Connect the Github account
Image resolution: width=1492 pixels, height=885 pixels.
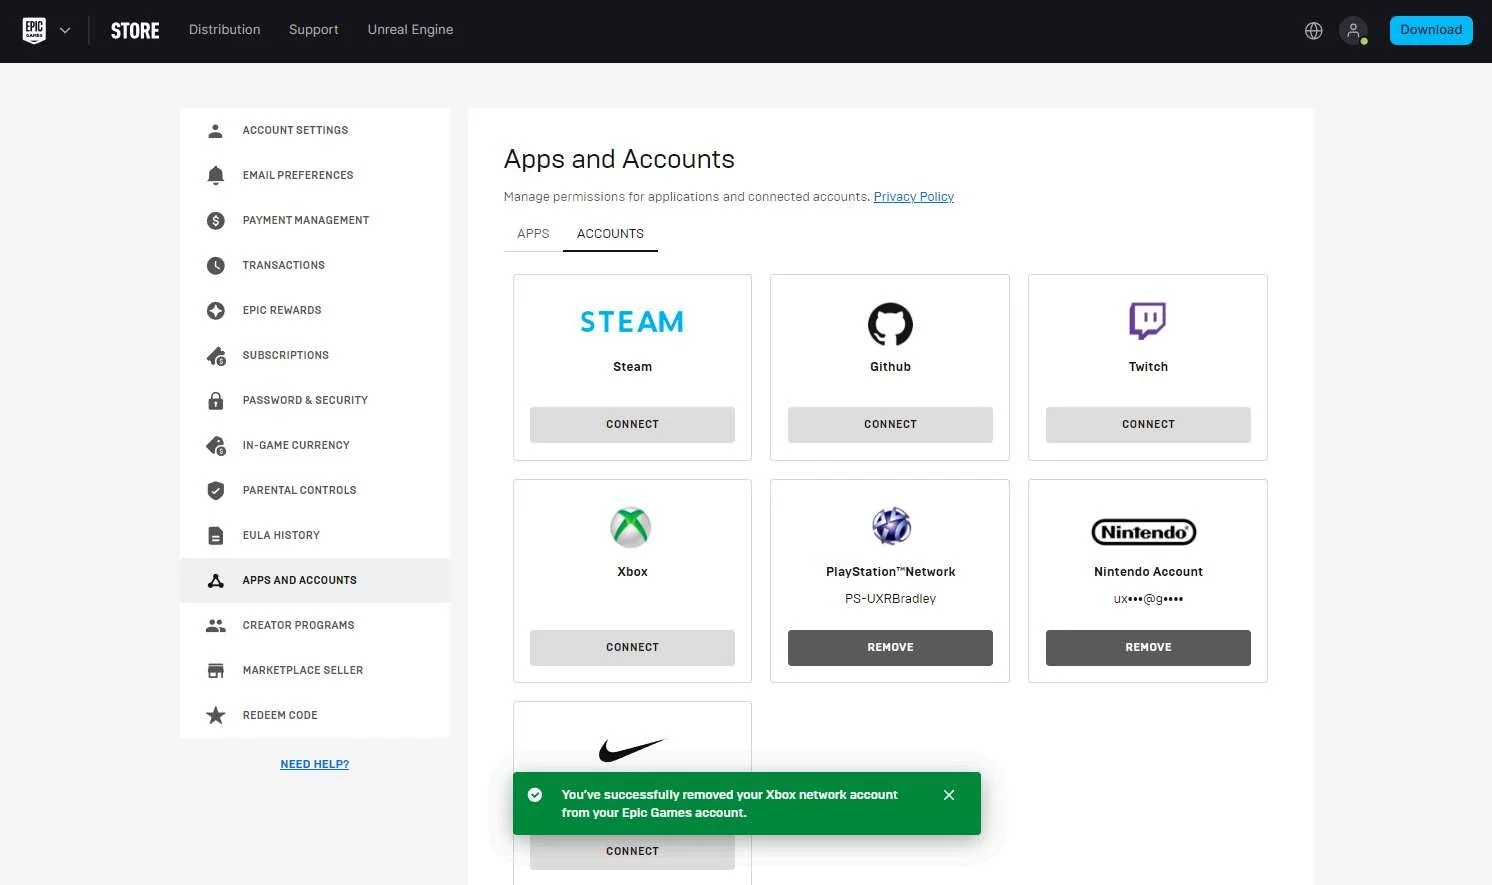click(x=890, y=425)
